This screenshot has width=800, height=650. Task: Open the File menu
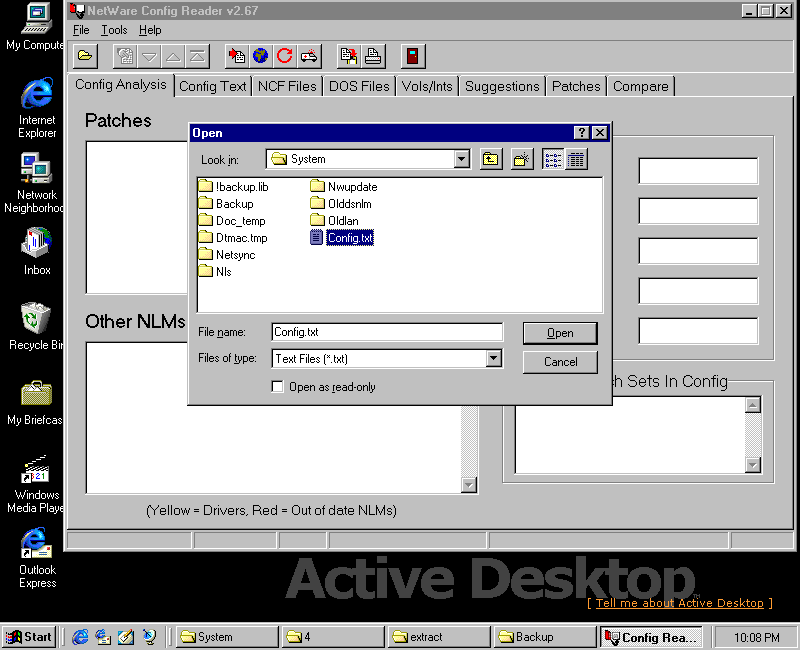81,30
